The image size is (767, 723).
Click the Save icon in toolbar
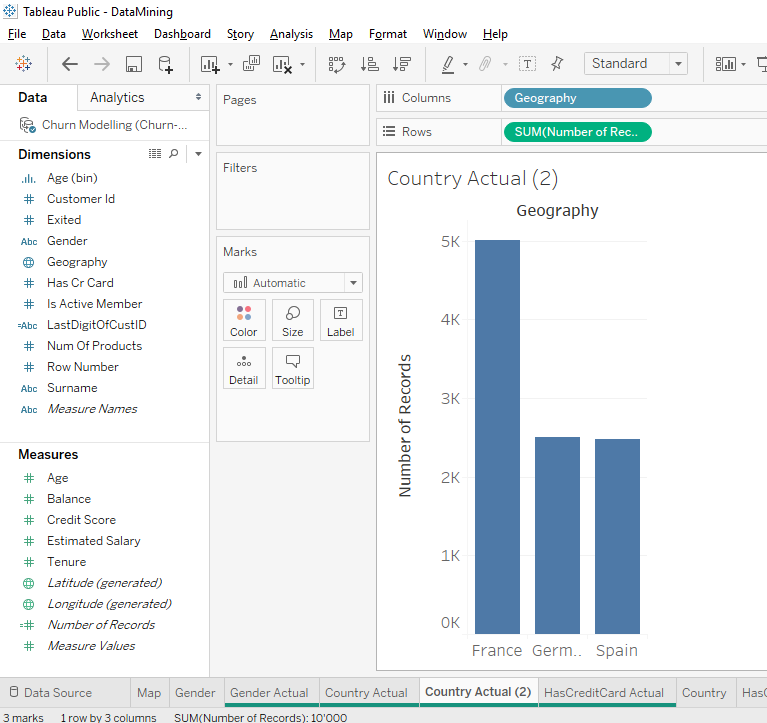133,64
